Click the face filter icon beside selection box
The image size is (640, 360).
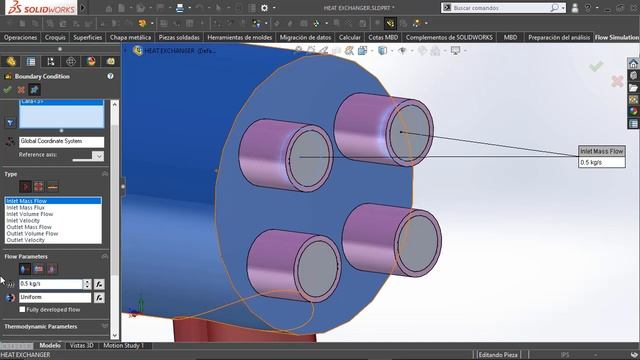coord(10,122)
